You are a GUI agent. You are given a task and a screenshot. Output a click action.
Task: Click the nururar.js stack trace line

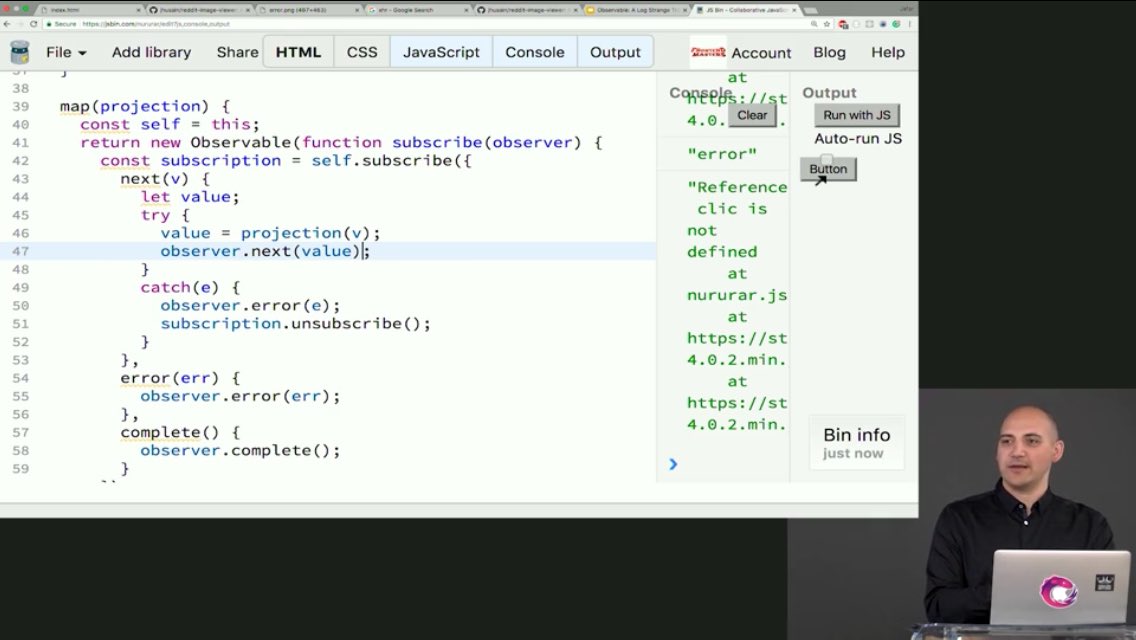click(737, 295)
